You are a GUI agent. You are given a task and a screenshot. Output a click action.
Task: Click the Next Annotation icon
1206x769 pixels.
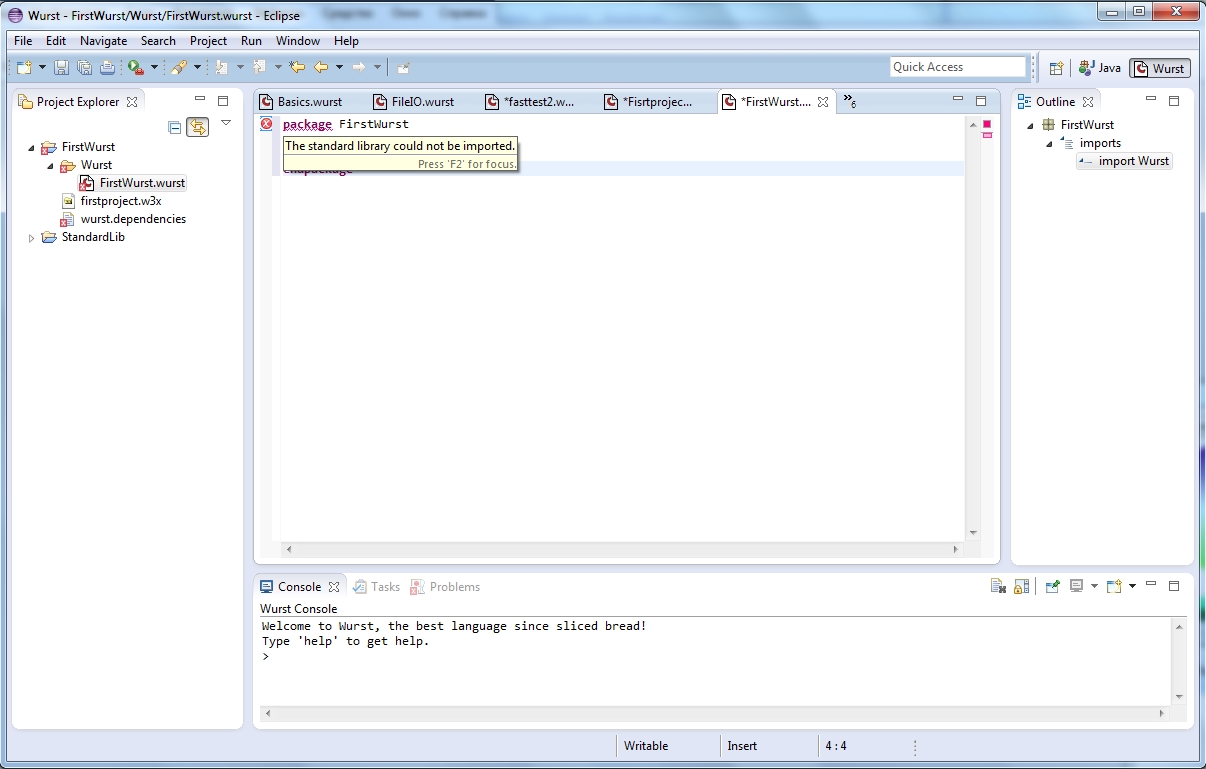(x=222, y=67)
